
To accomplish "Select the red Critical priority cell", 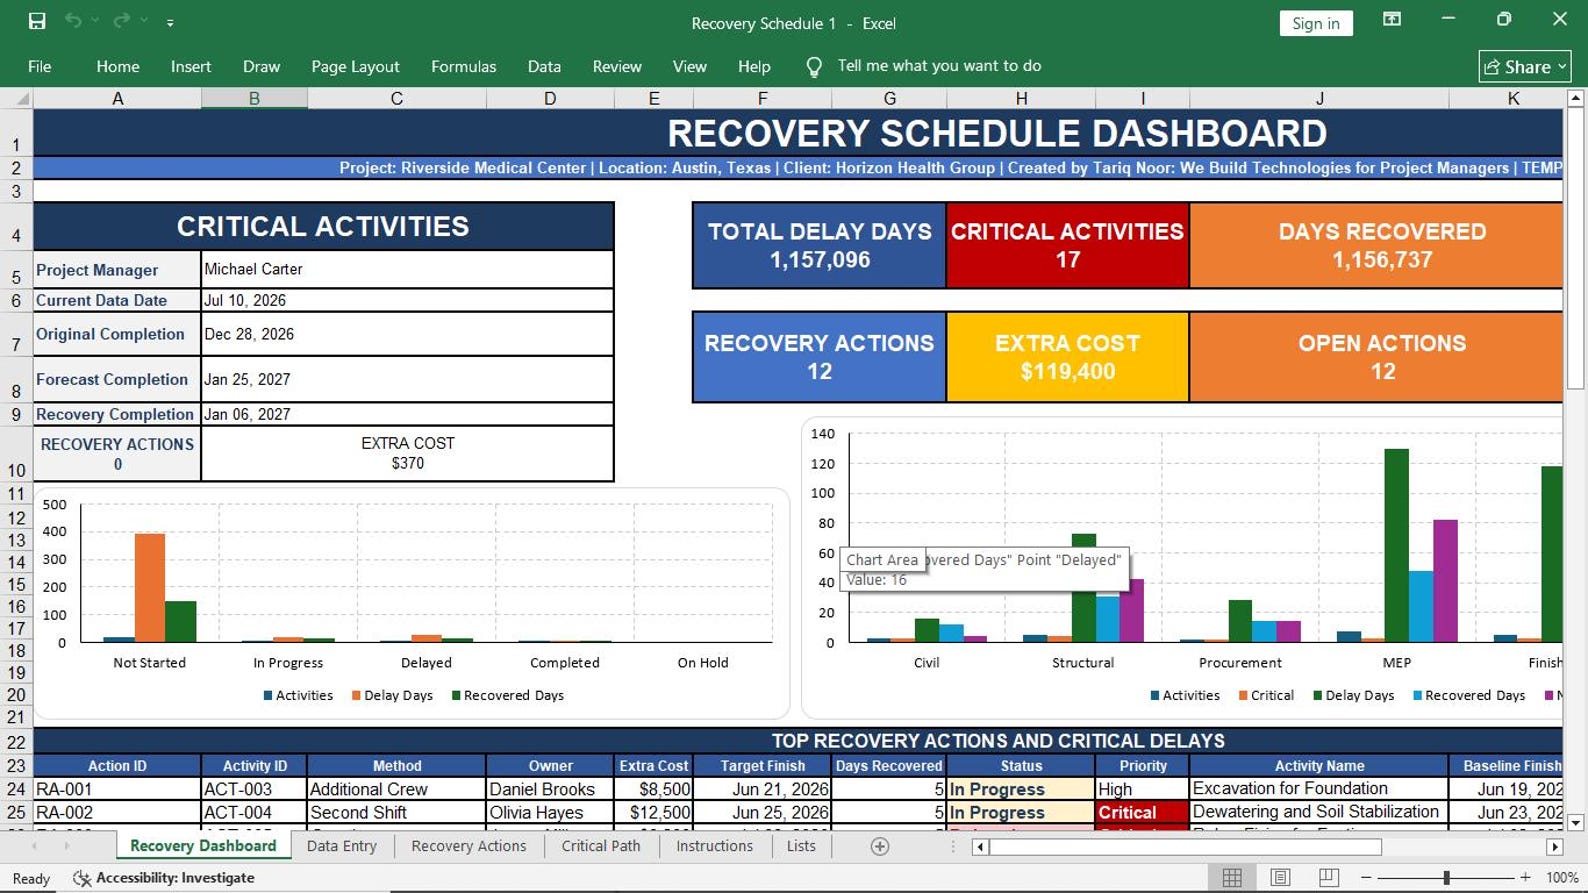I will click(1142, 812).
